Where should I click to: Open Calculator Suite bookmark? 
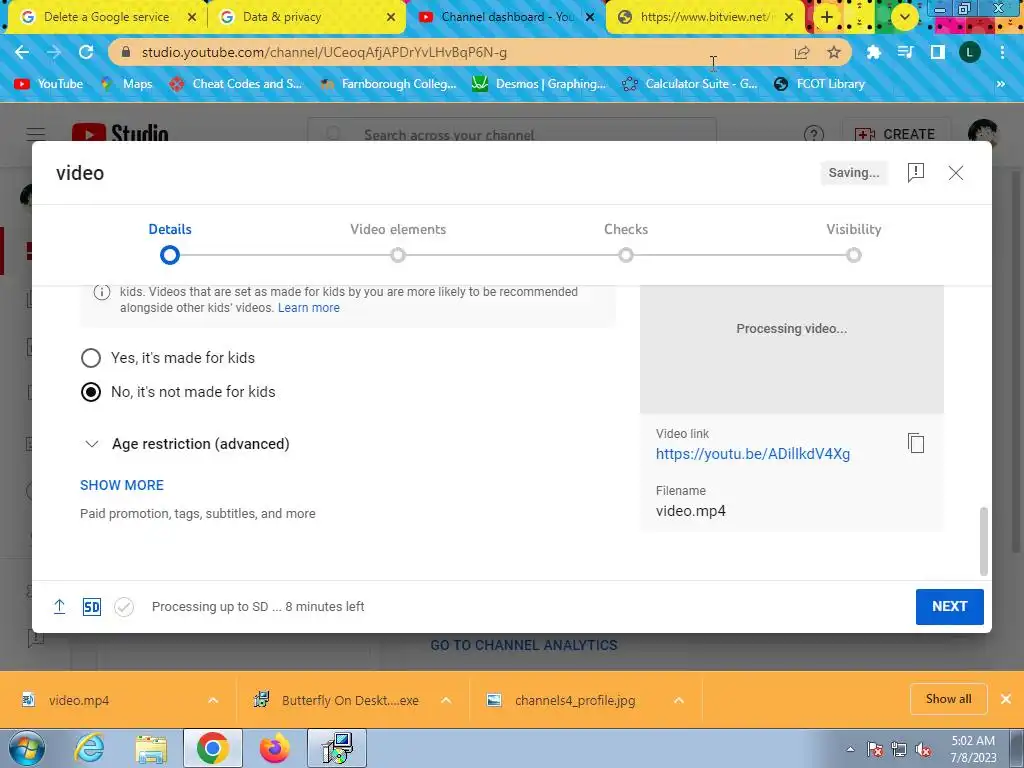pyautogui.click(x=690, y=84)
